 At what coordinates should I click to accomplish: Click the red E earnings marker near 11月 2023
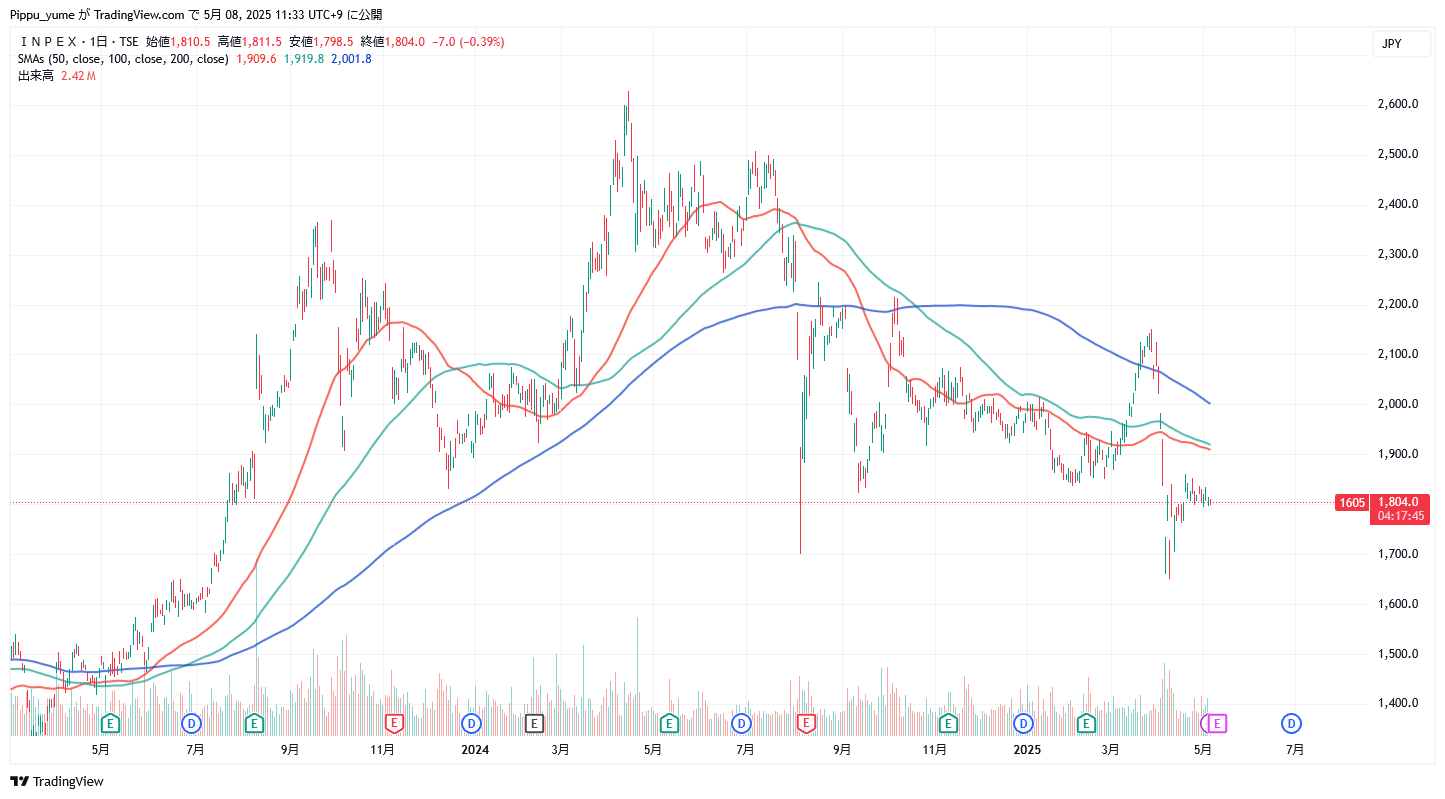click(x=394, y=722)
